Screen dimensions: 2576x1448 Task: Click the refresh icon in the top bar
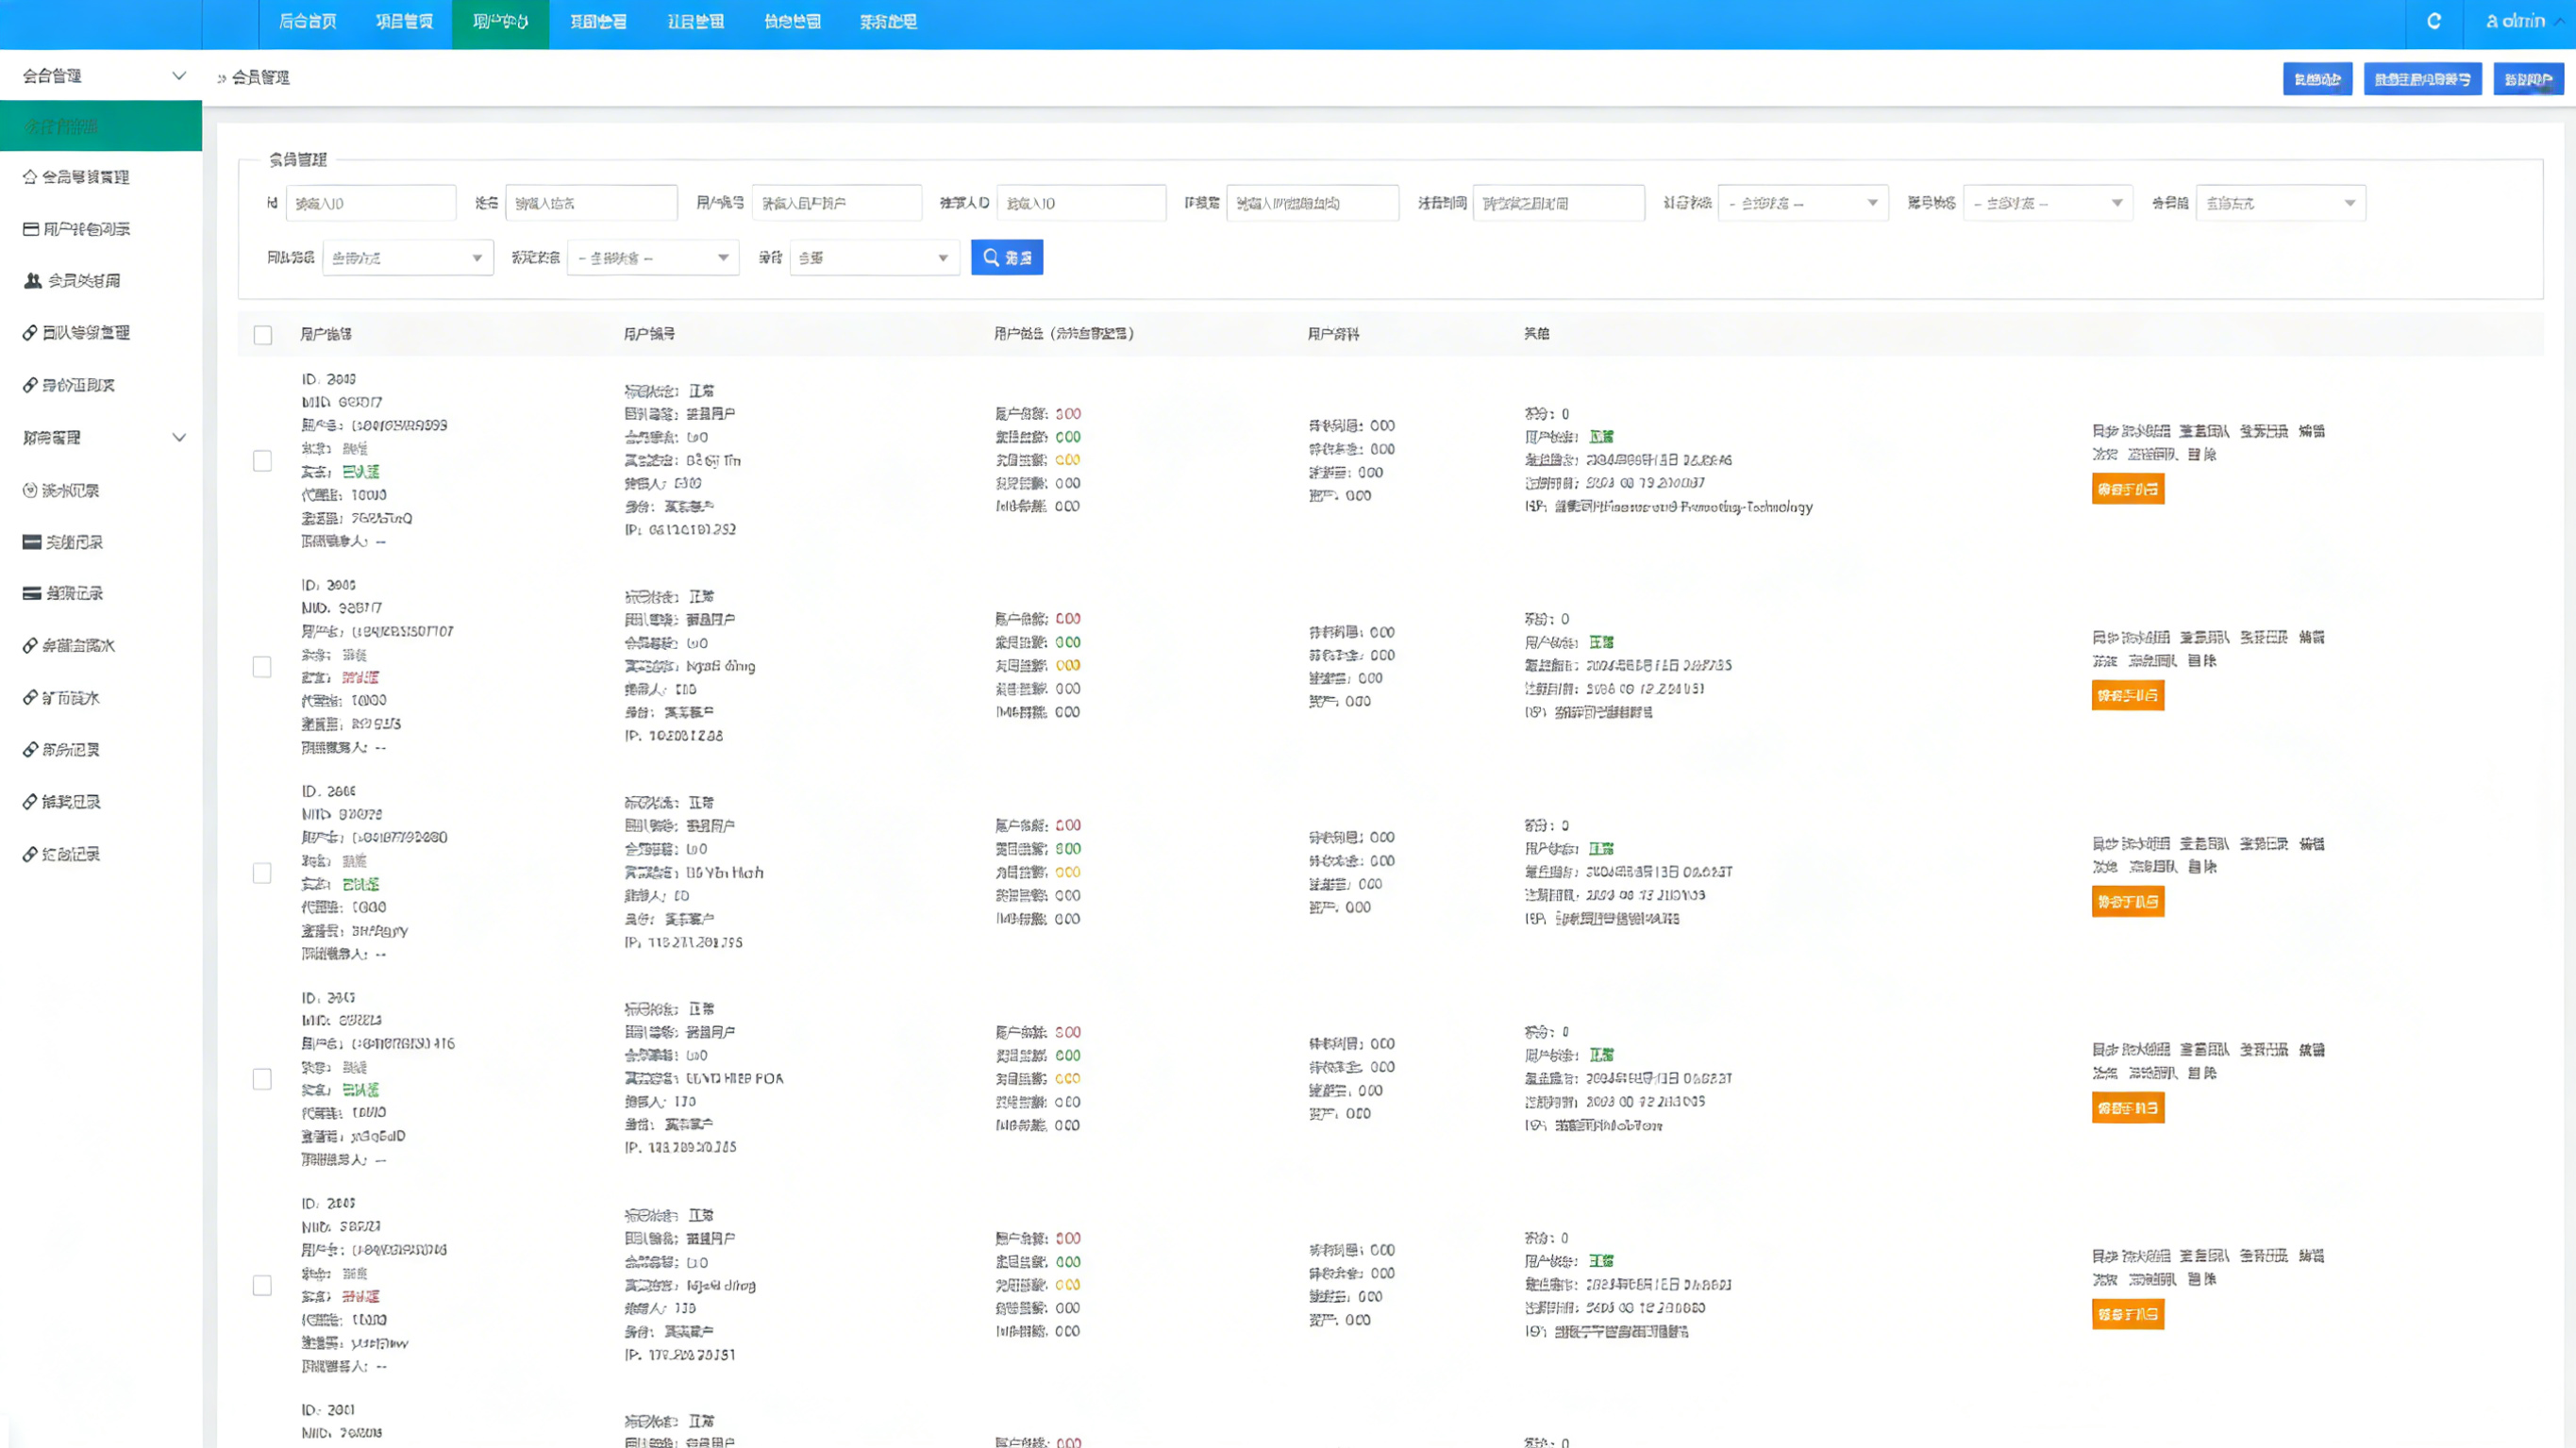point(2433,22)
